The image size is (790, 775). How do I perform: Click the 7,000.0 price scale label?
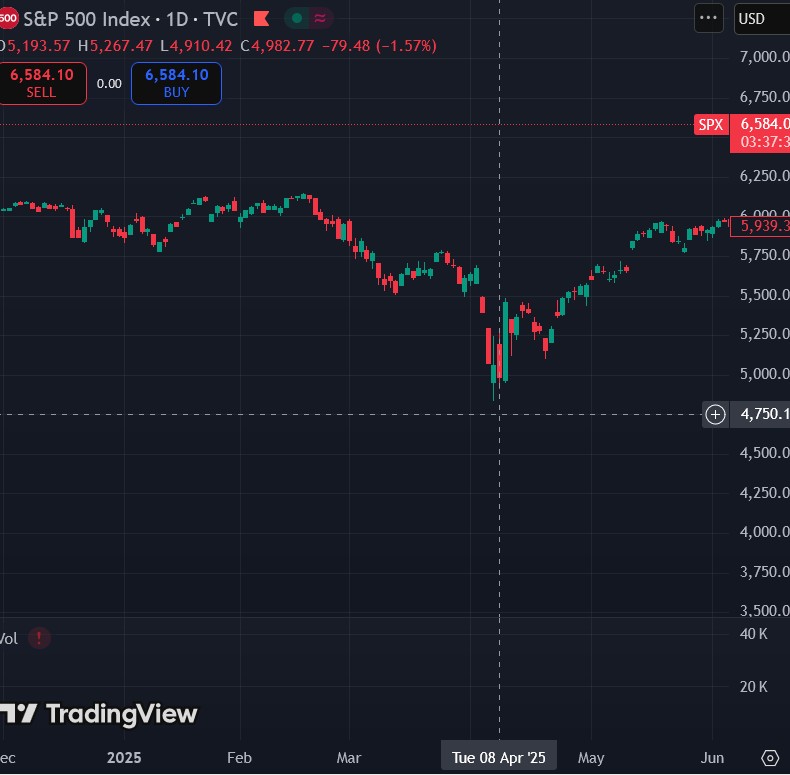[x=764, y=57]
